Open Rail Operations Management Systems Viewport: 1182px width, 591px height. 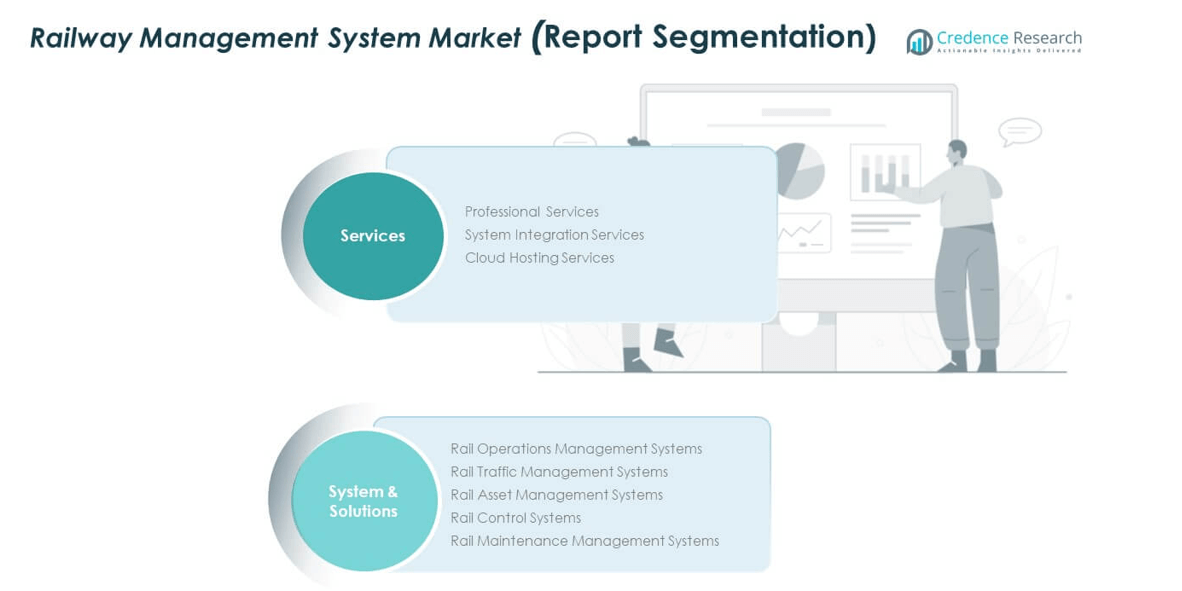coord(576,449)
